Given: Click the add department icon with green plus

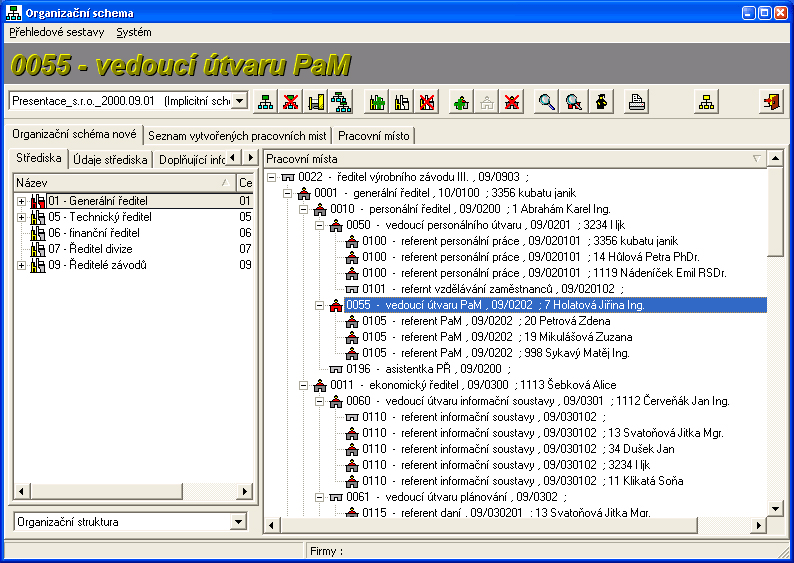Looking at the screenshot, I should [377, 102].
